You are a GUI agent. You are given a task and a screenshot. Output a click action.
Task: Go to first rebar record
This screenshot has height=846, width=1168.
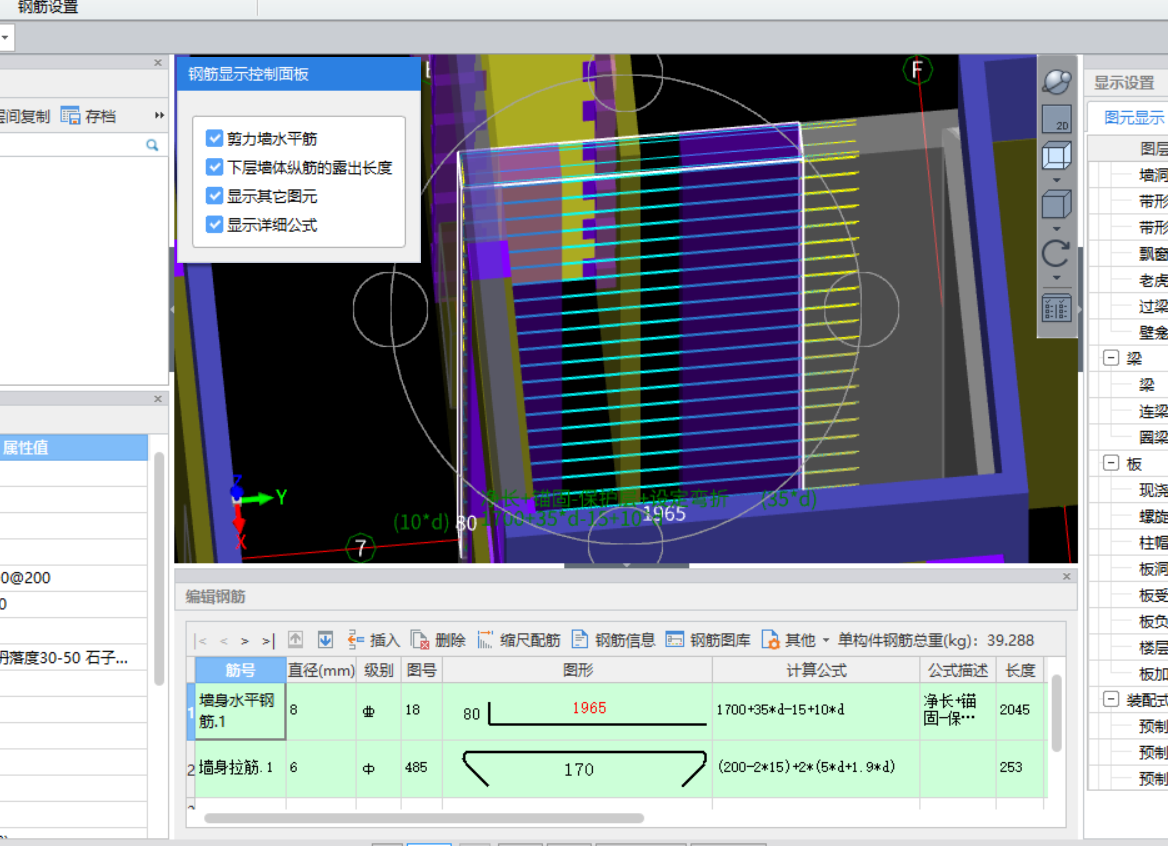click(x=200, y=640)
